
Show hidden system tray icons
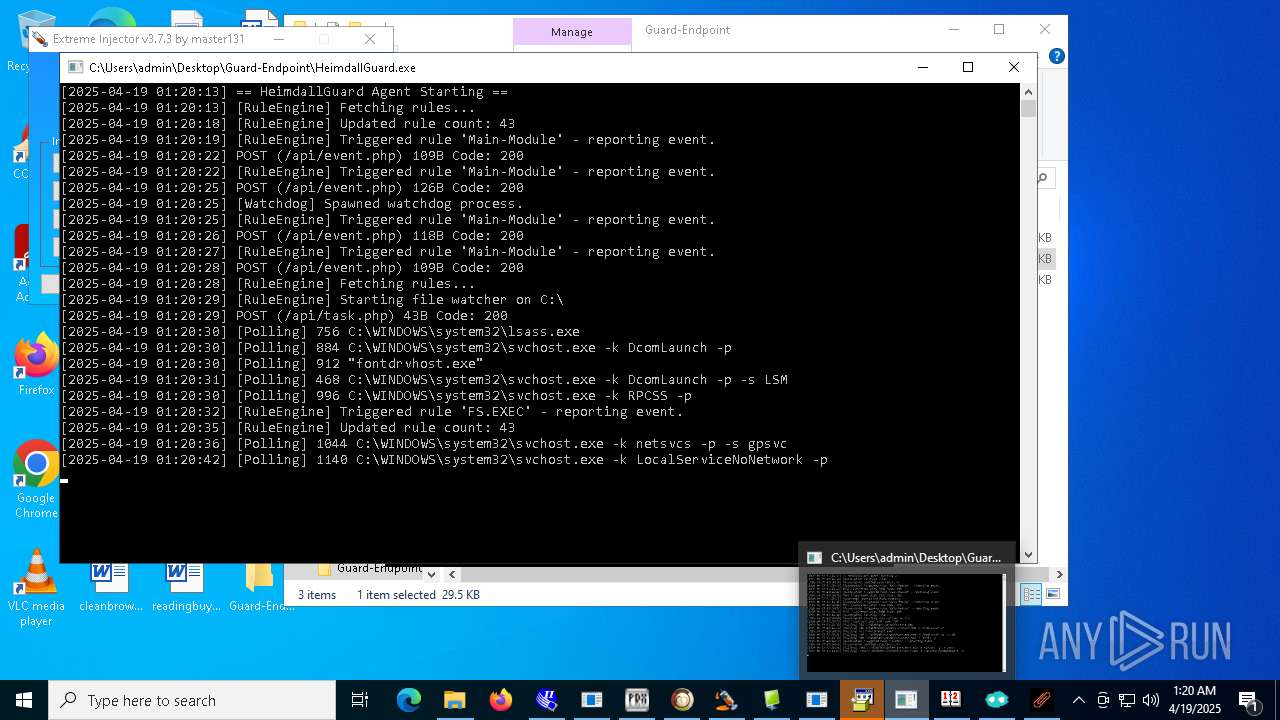click(1078, 700)
